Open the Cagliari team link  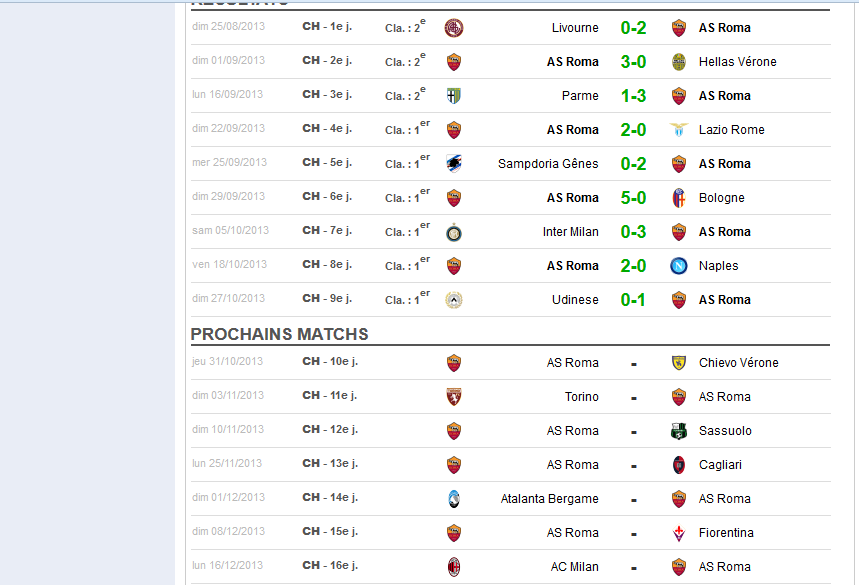[720, 465]
